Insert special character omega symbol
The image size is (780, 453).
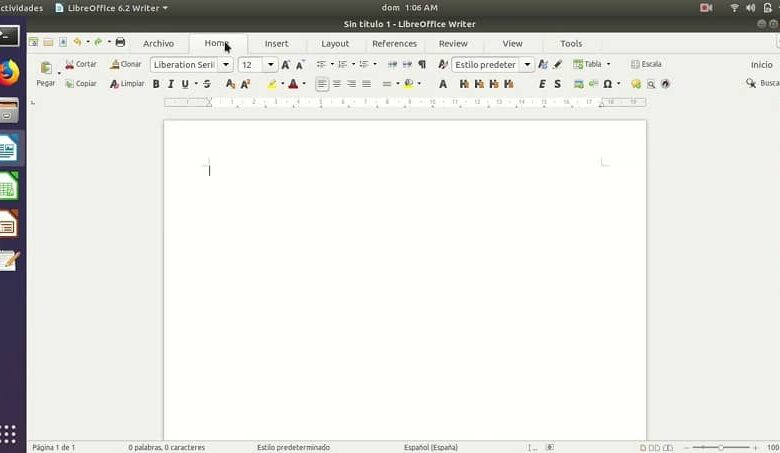(x=607, y=84)
